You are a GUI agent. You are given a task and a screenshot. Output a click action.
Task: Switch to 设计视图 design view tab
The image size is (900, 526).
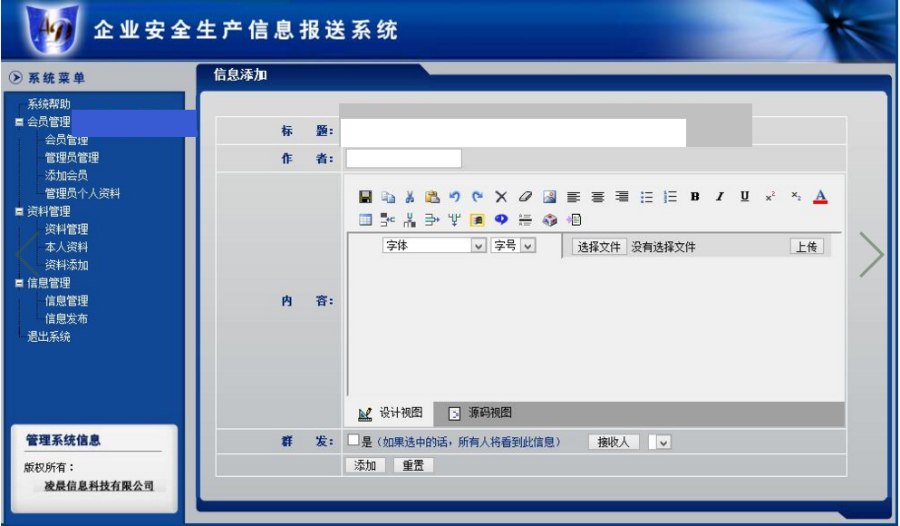pyautogui.click(x=390, y=413)
